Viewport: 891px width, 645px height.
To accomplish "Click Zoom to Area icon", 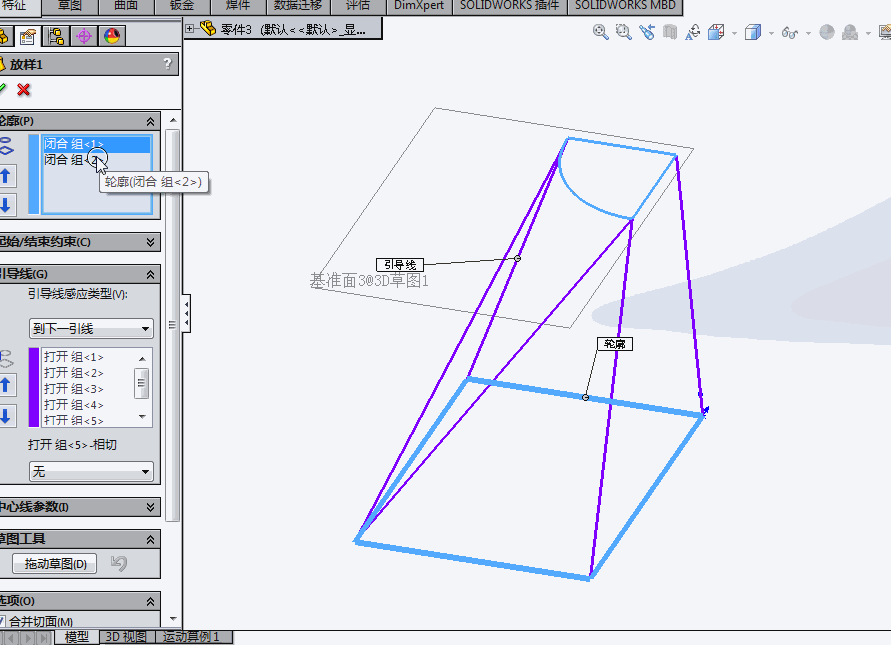I will click(624, 32).
